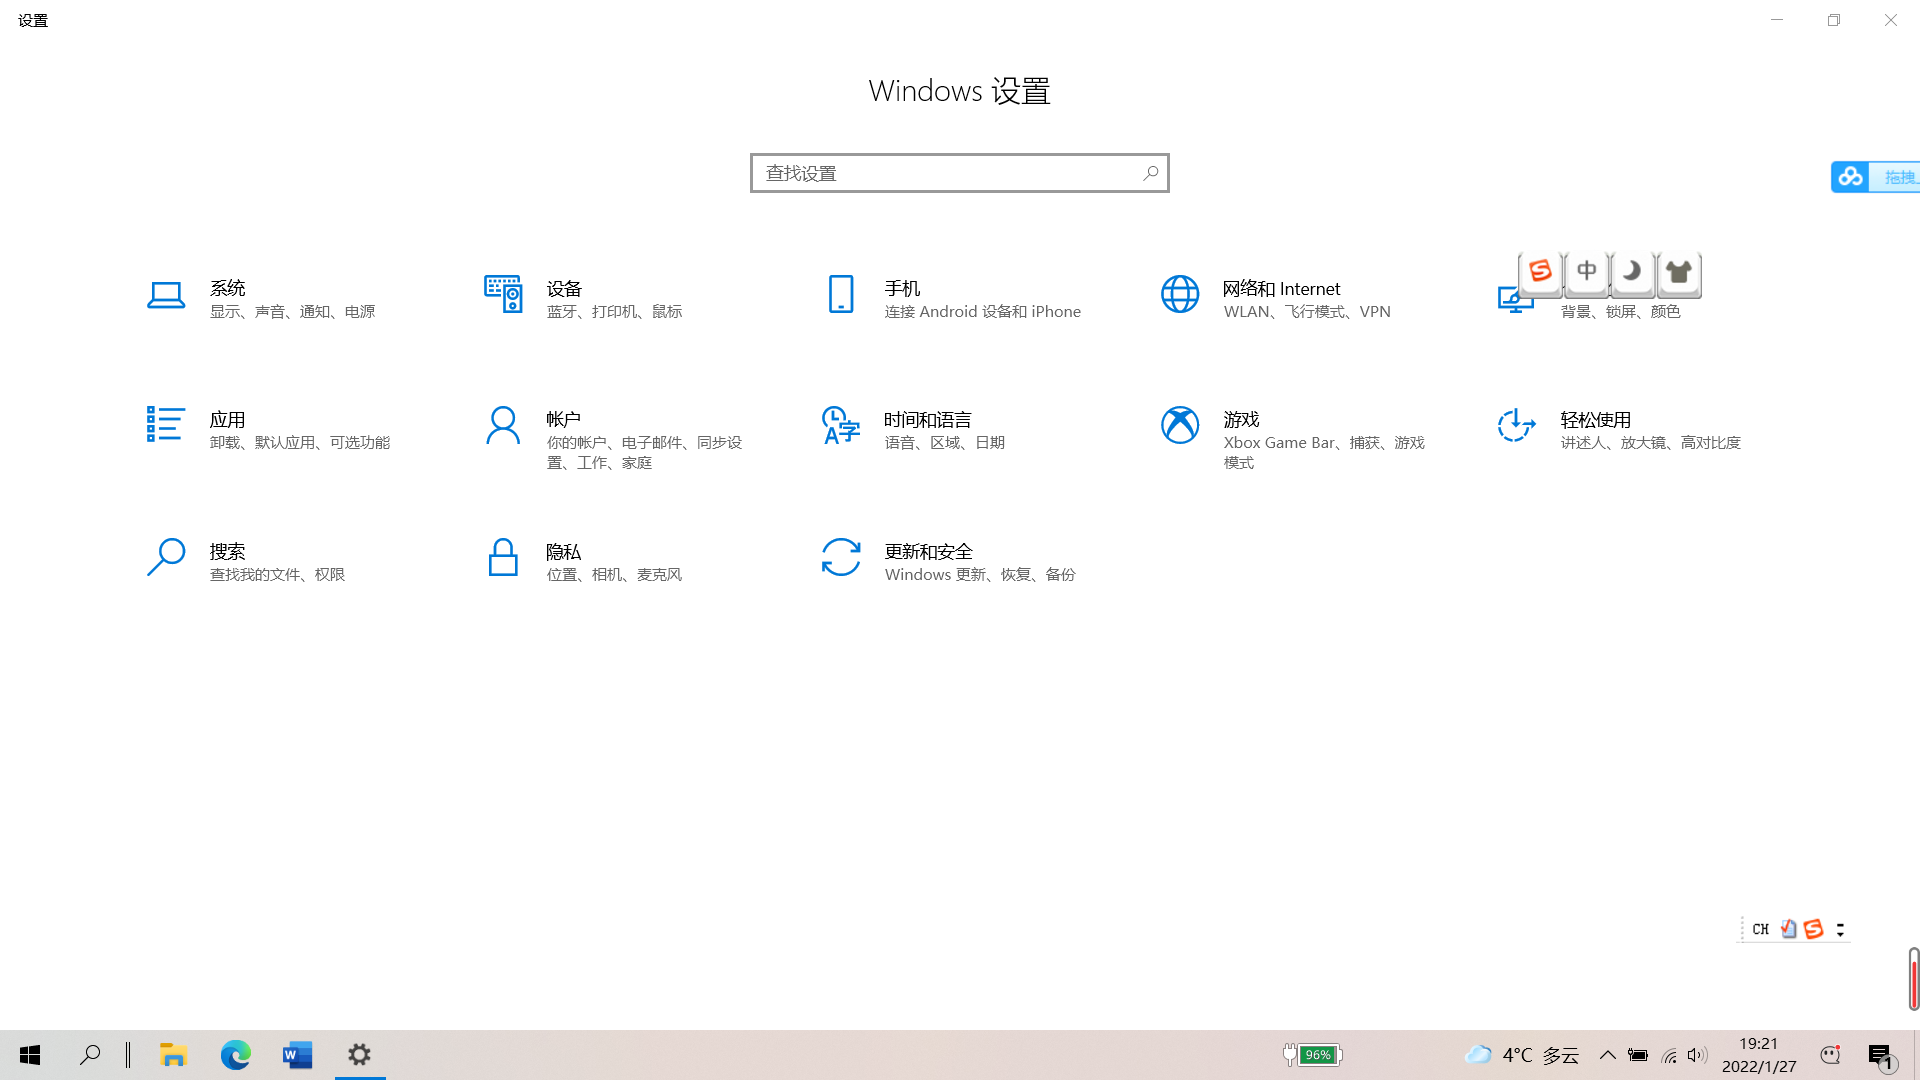Open the 应用 list icon
This screenshot has width=1920, height=1080.
[166, 424]
